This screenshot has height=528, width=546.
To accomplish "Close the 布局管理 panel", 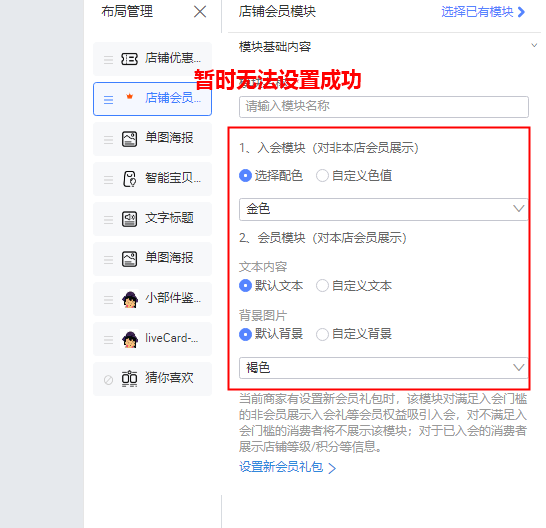I will pyautogui.click(x=200, y=11).
